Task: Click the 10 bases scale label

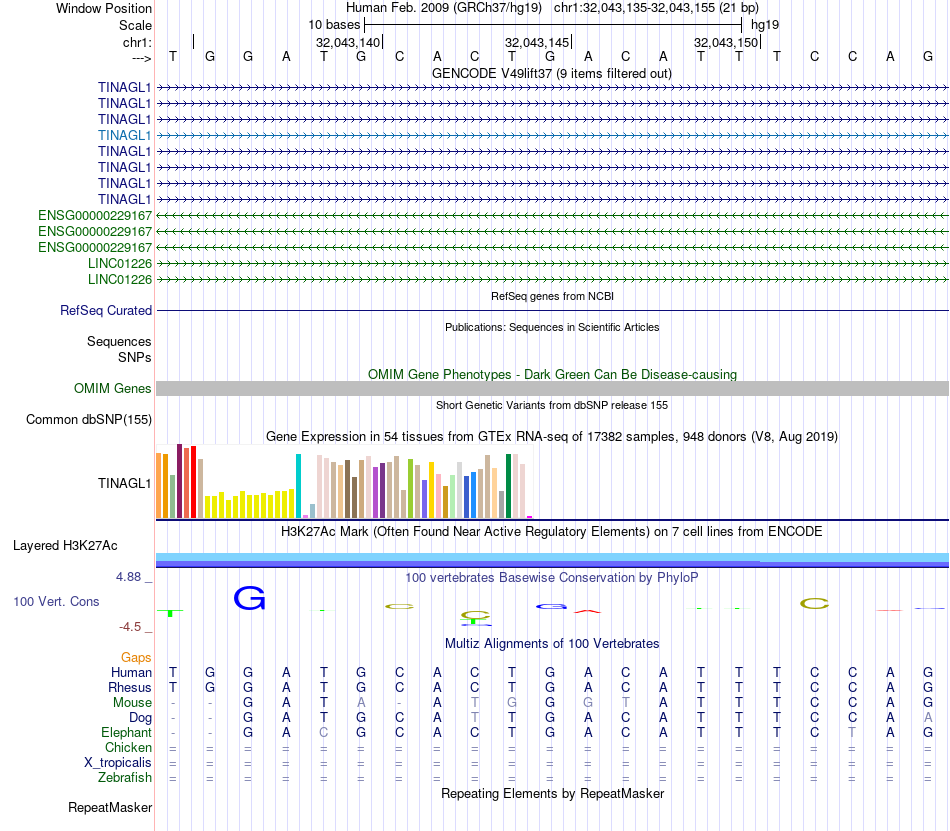Action: coord(334,25)
